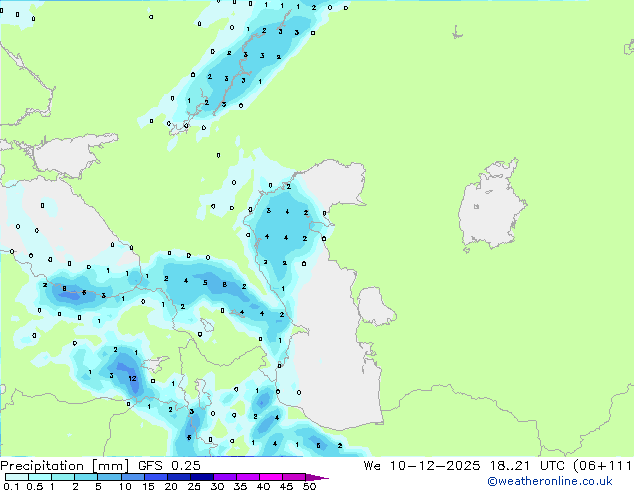Viewport: 634px width, 490px height.
Task: Click the '10' legend scale label
Action: pyautogui.click(x=125, y=486)
